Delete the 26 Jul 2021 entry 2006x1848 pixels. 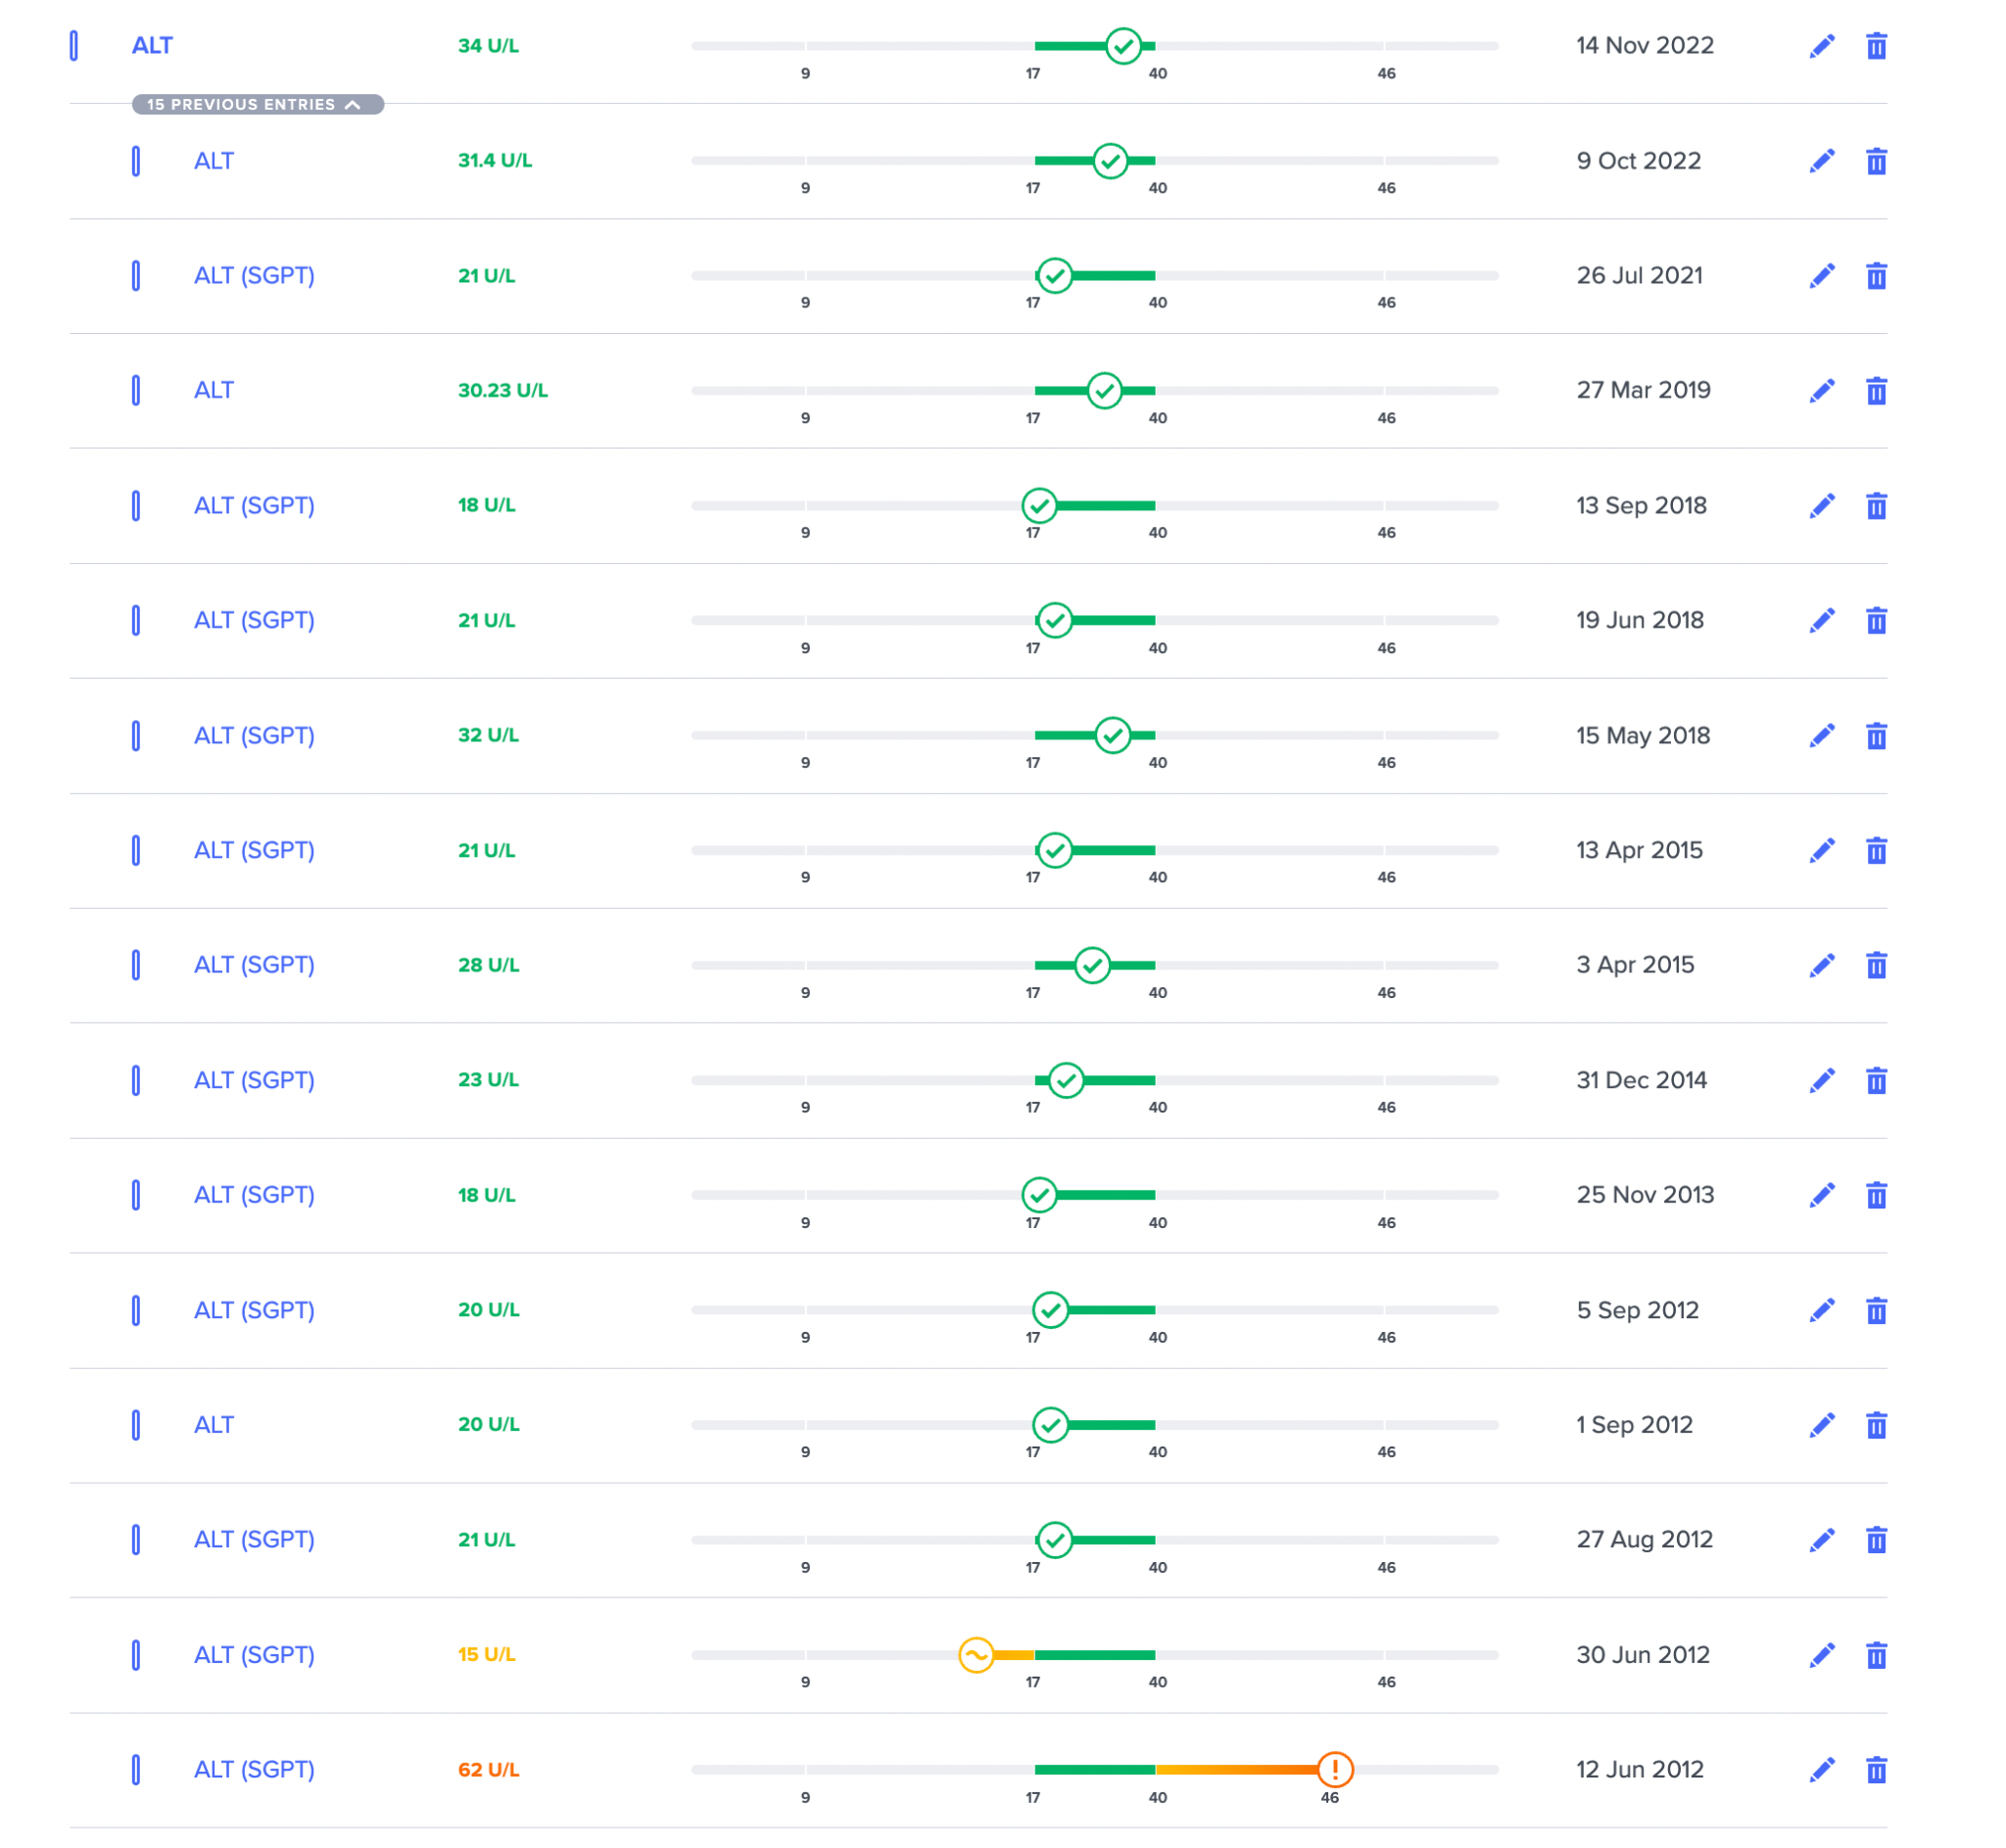tap(1876, 276)
